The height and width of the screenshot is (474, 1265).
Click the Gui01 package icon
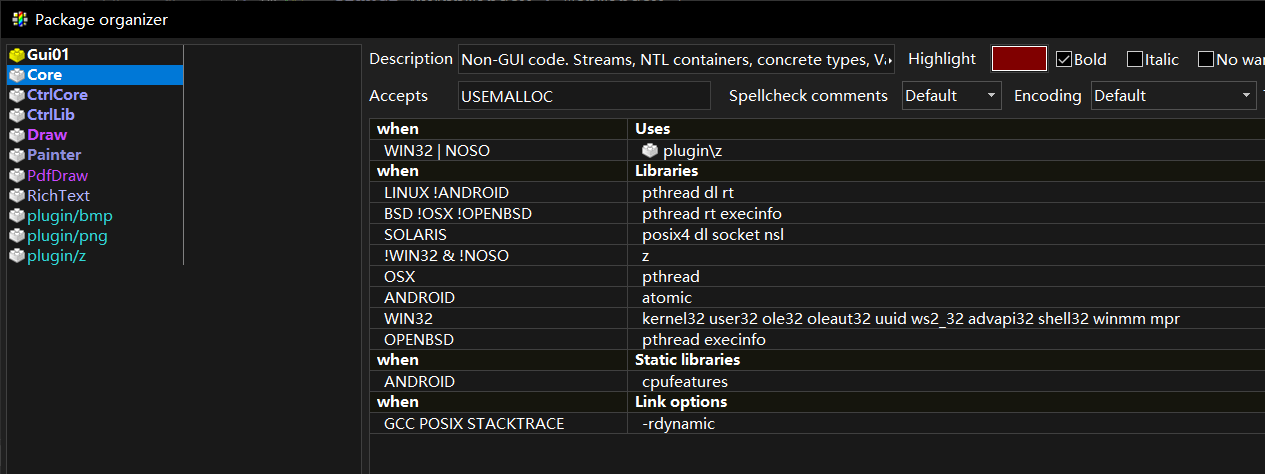(16, 55)
